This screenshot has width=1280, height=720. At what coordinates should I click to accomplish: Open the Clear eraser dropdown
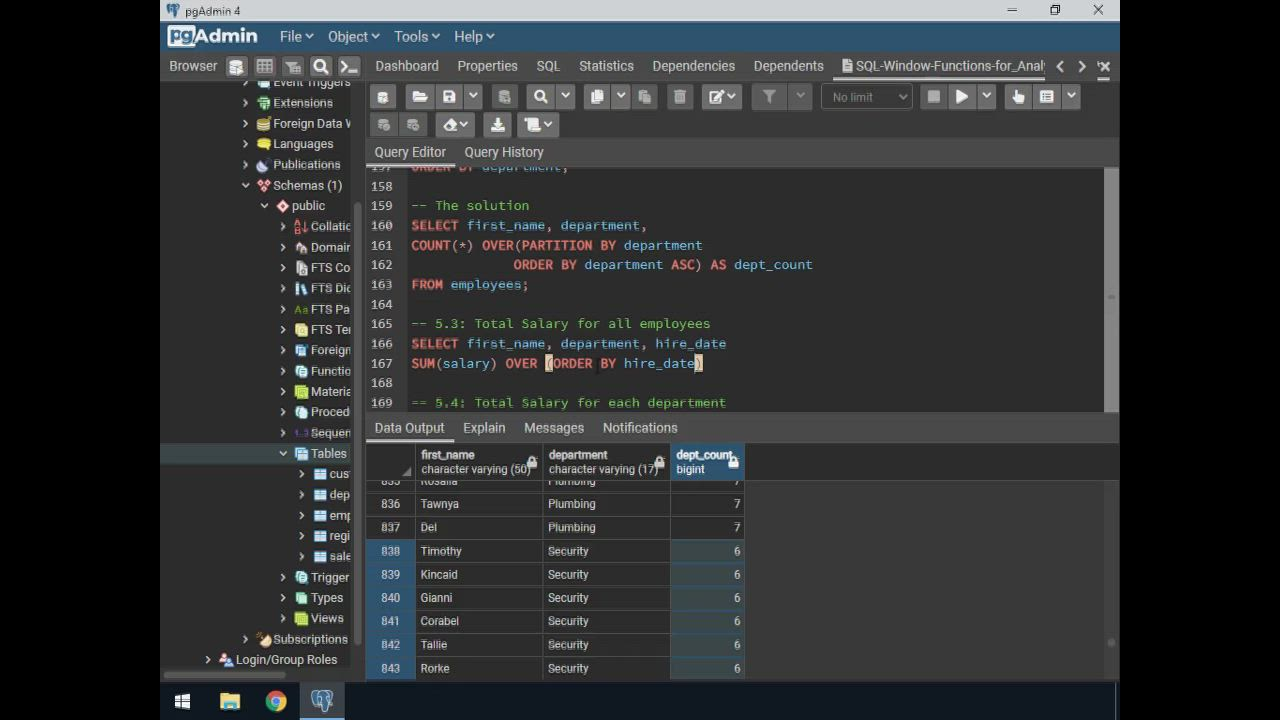click(x=457, y=125)
